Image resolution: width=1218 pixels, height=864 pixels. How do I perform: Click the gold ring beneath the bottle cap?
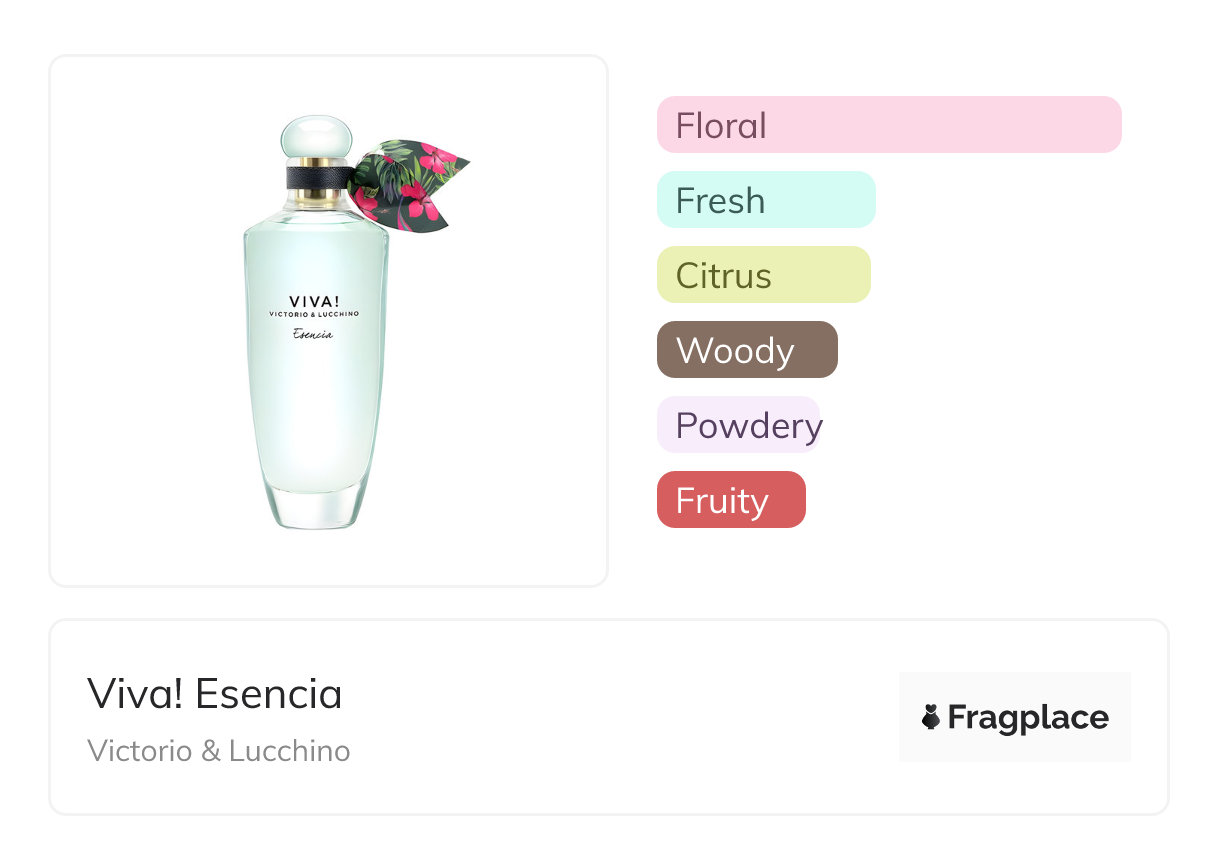(x=316, y=160)
